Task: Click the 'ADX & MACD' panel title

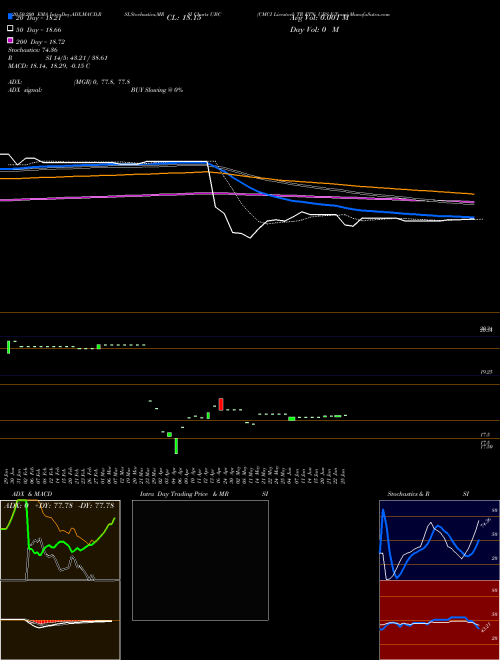Action: [x=30, y=494]
